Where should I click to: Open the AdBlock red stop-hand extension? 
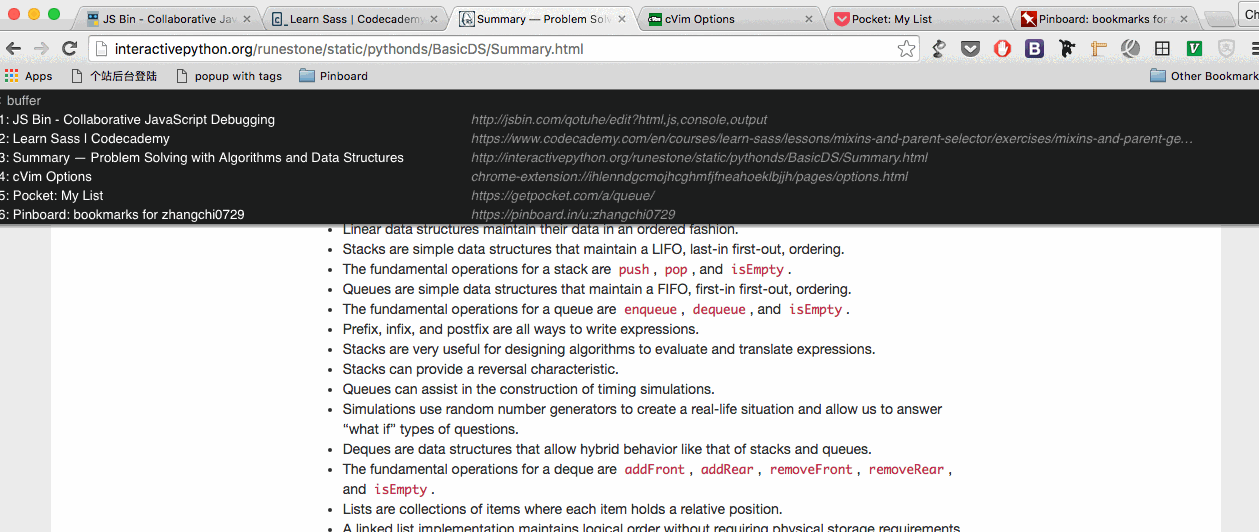click(1002, 49)
